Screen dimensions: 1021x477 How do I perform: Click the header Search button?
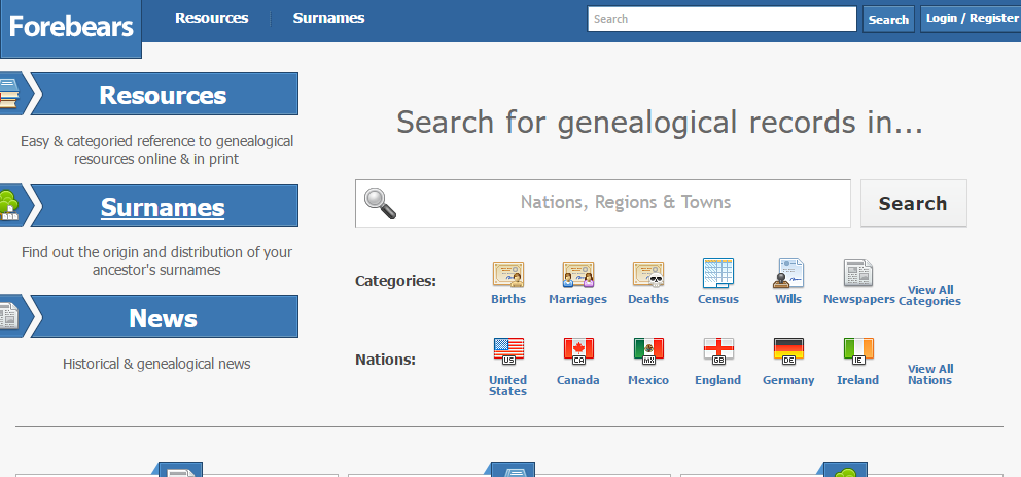[x=888, y=20]
